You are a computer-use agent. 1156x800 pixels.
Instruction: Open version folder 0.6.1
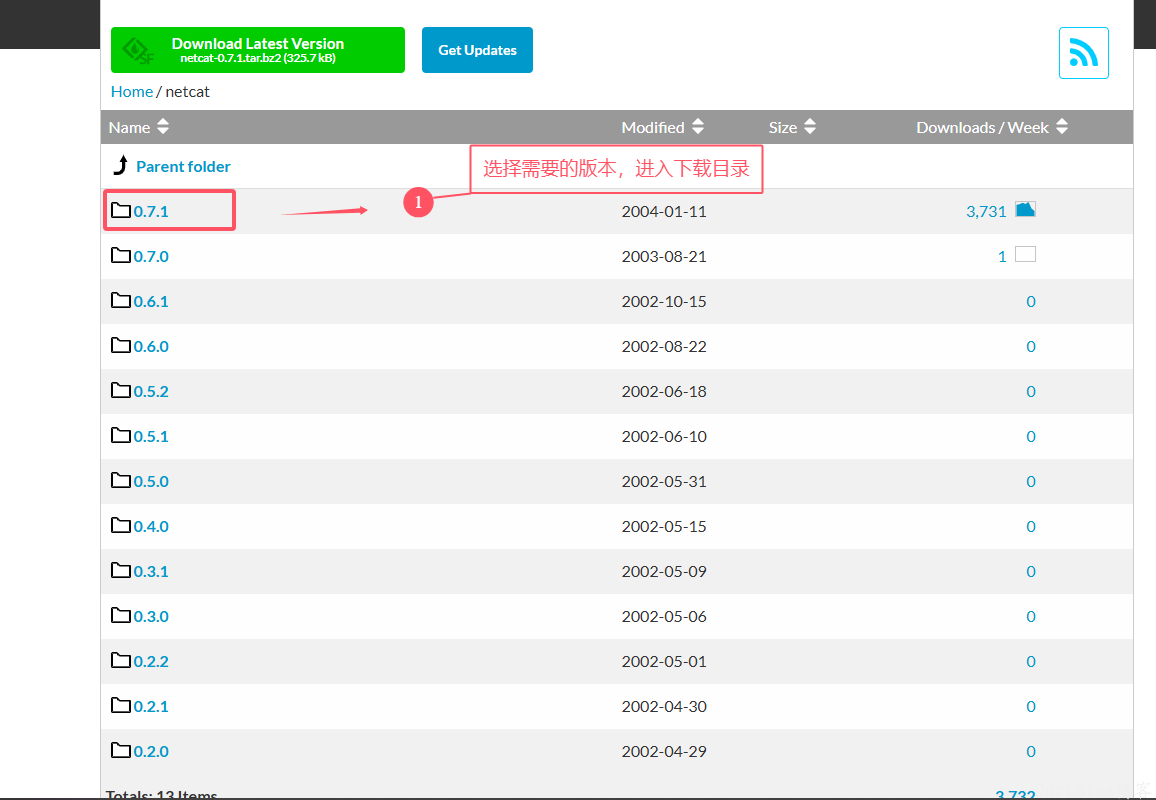pyautogui.click(x=151, y=302)
